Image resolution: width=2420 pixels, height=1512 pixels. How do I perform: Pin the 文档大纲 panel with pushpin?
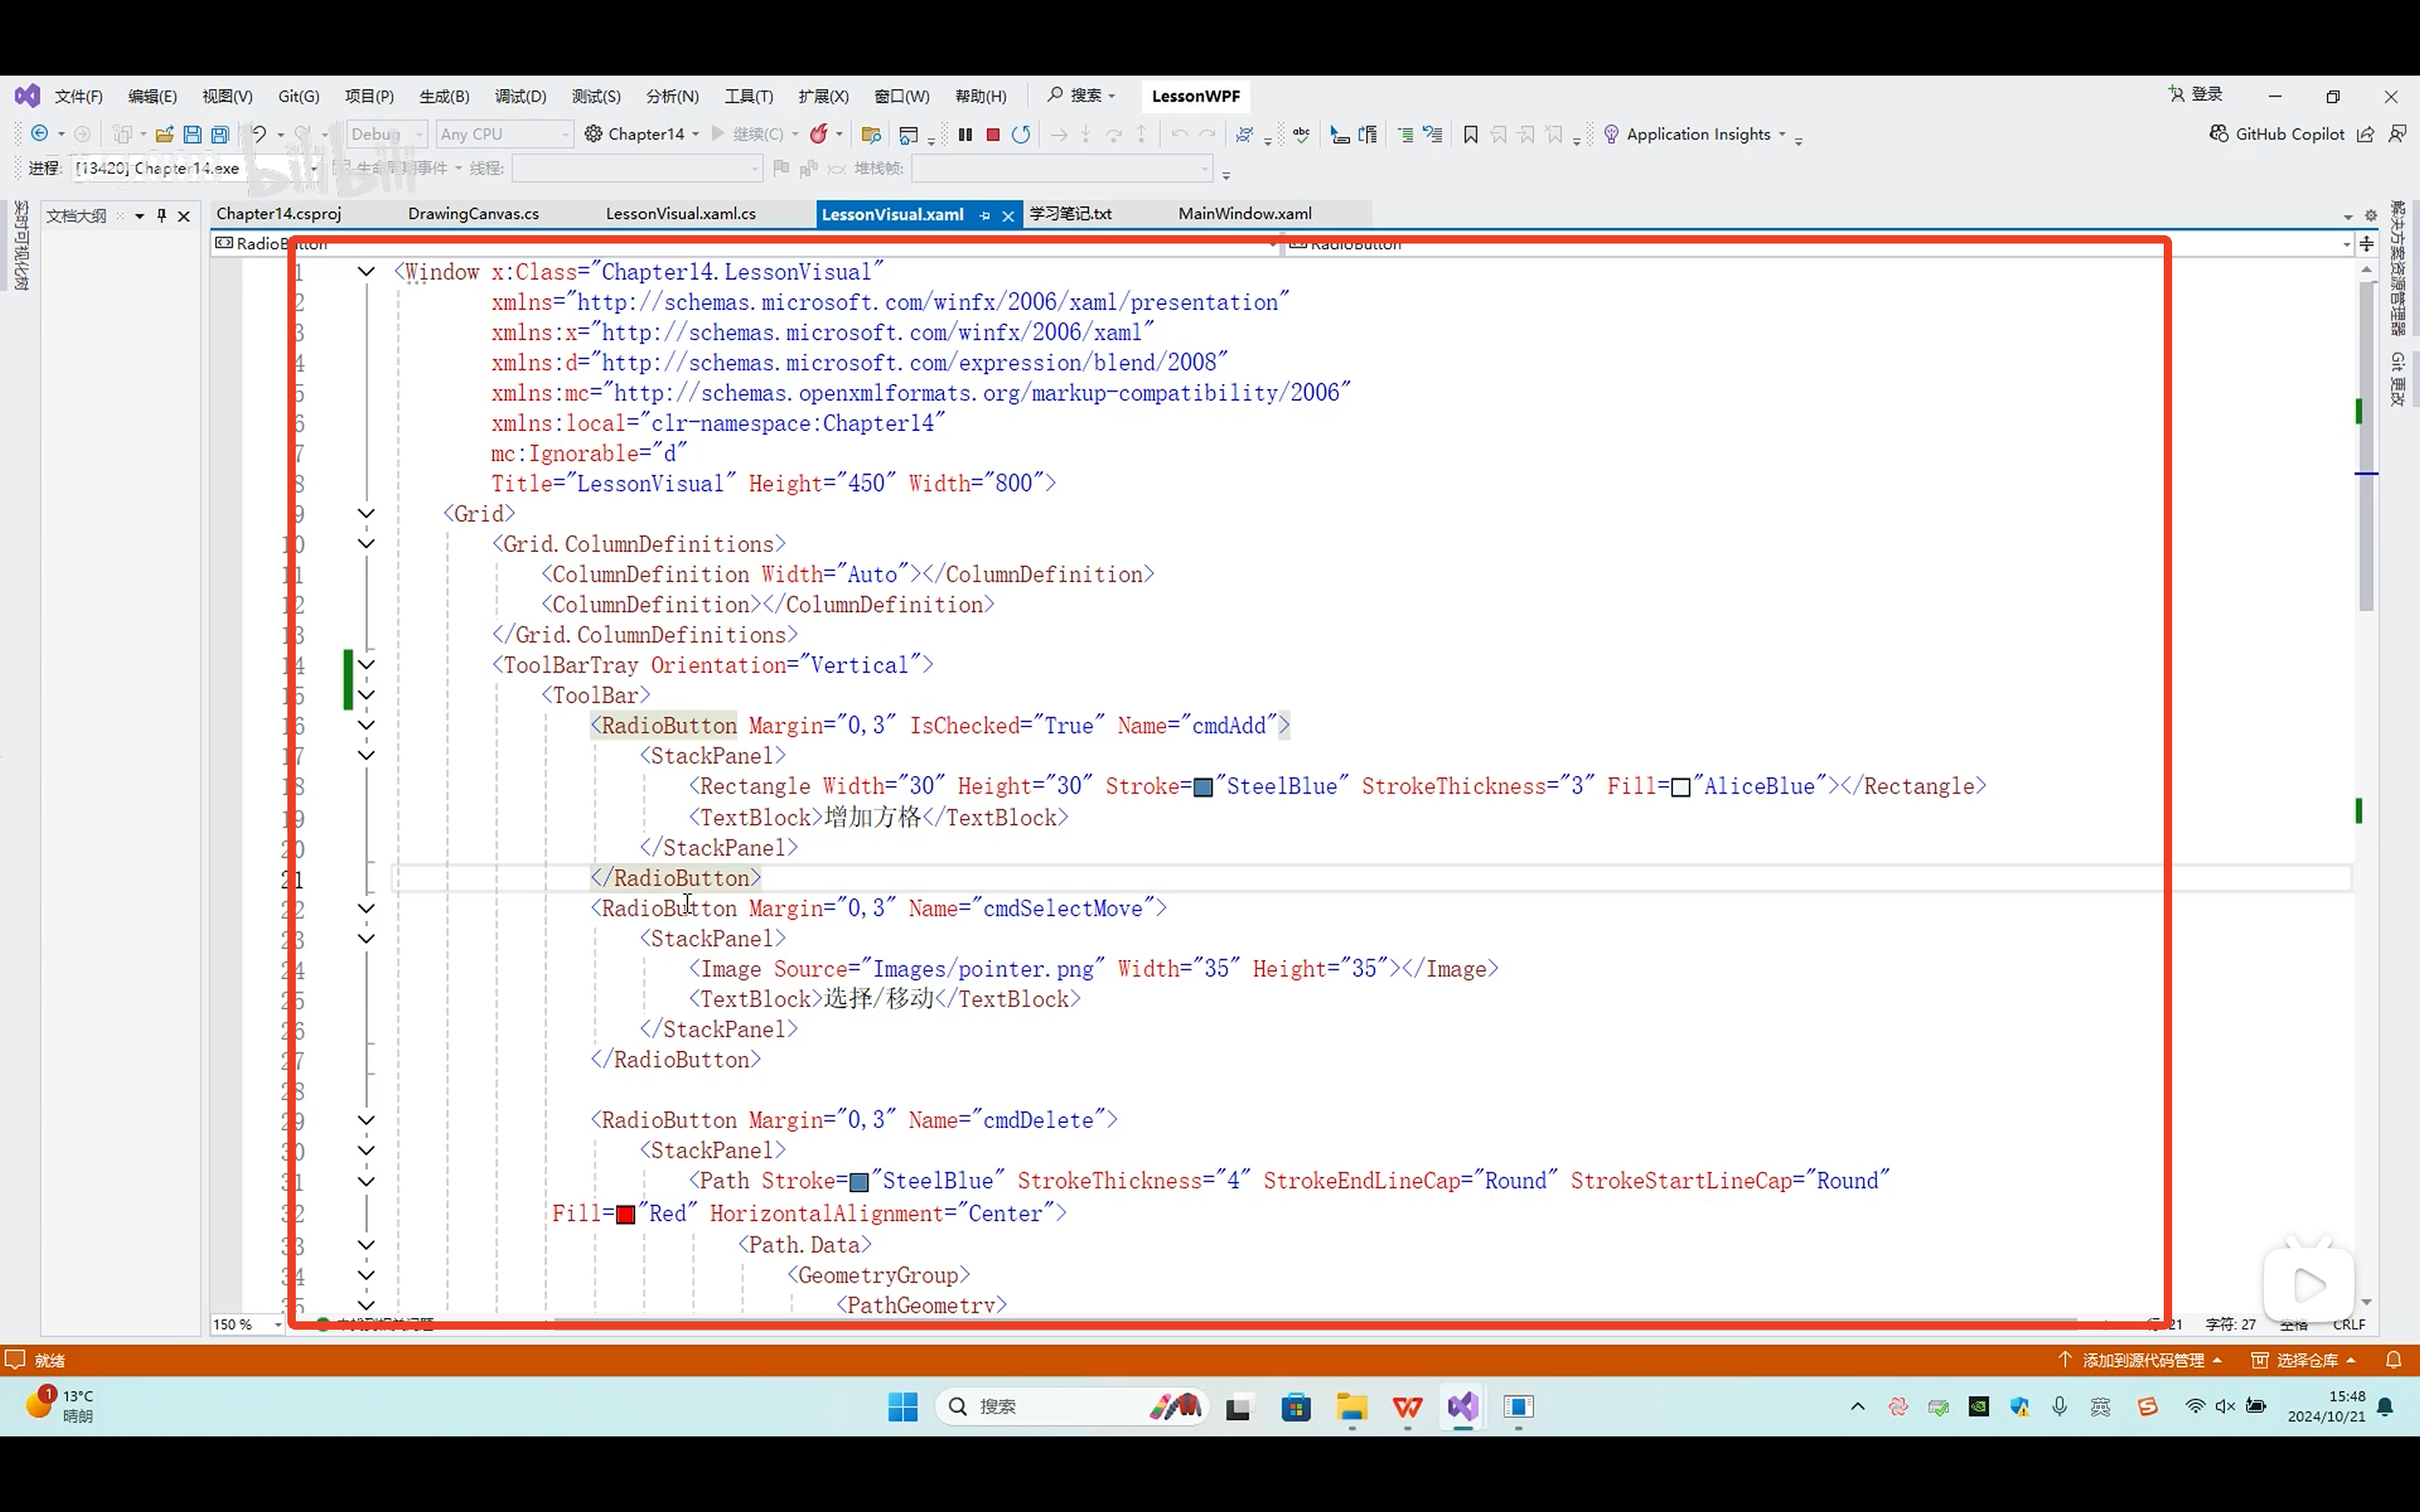[161, 215]
